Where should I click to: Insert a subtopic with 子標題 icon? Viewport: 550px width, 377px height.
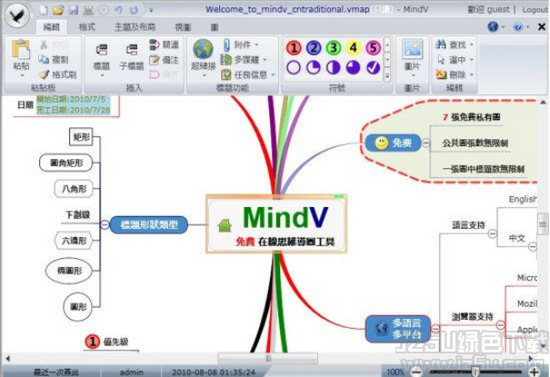coord(132,50)
